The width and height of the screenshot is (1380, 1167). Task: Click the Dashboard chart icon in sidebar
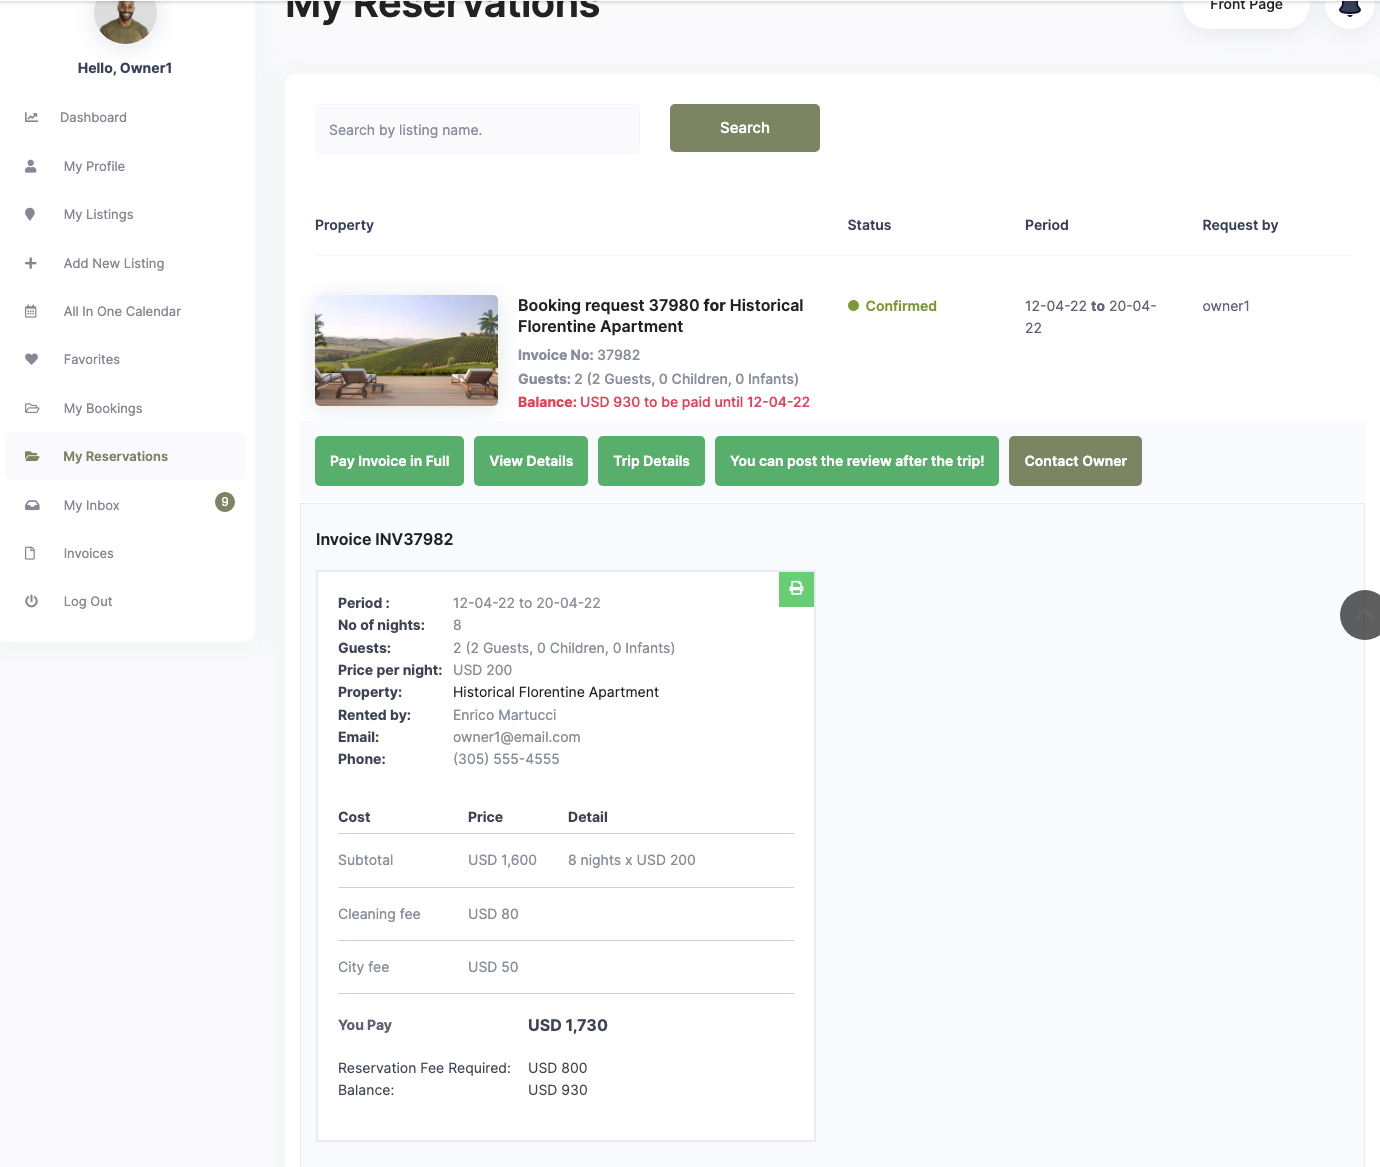31,117
